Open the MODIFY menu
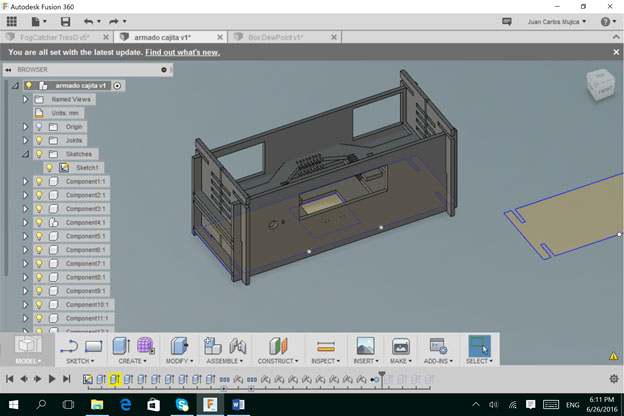The width and height of the screenshot is (624, 416). [179, 361]
